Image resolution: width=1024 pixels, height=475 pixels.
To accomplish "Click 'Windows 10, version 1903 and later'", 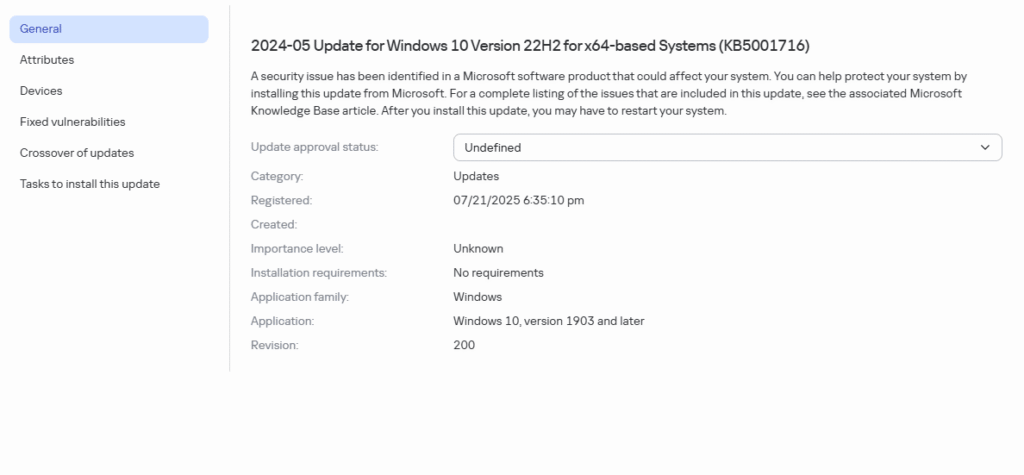I will coord(548,321).
